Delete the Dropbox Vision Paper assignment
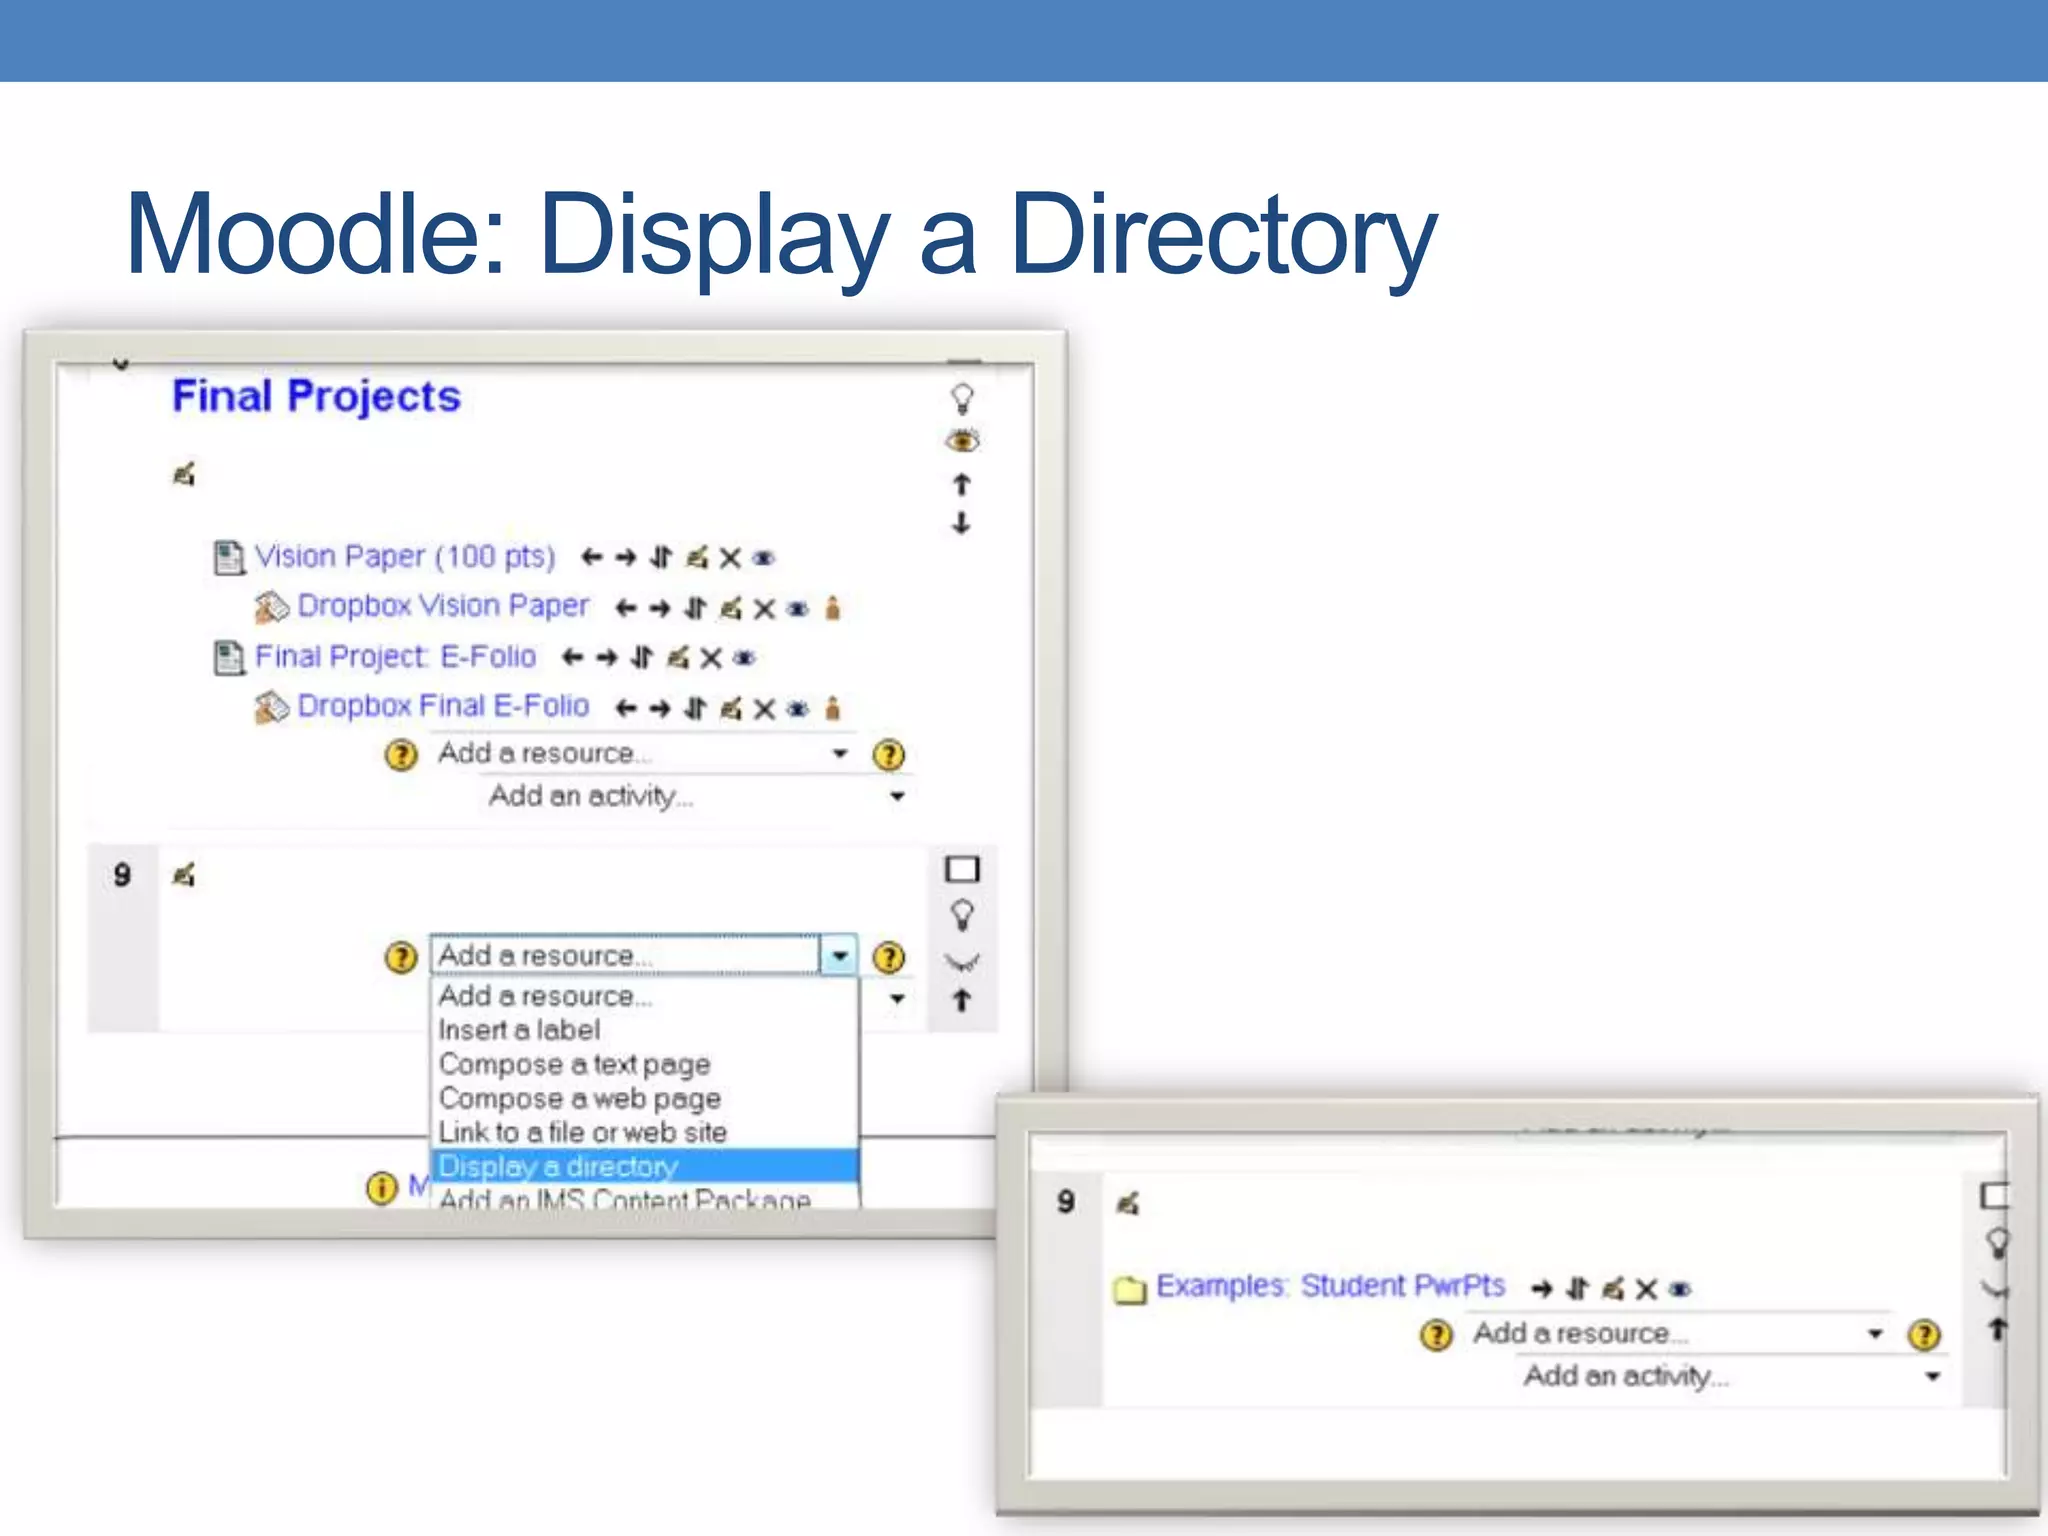This screenshot has height=1536, width=2048. tap(765, 609)
